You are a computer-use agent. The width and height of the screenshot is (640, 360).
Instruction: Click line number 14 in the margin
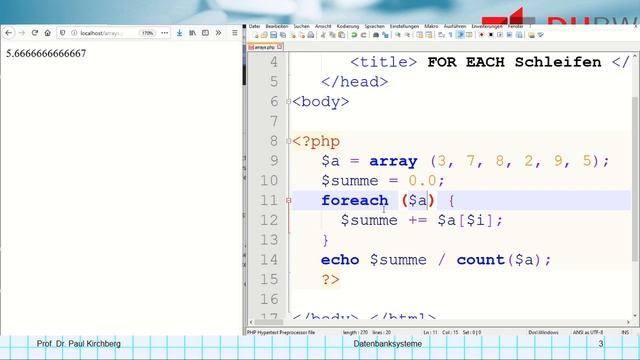tap(269, 260)
